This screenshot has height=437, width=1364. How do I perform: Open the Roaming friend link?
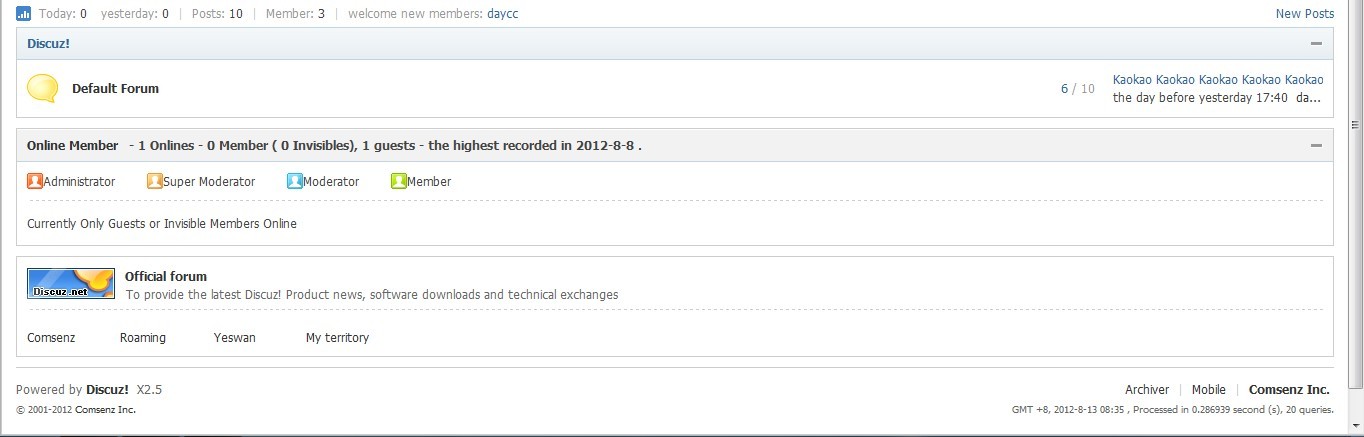tap(143, 338)
